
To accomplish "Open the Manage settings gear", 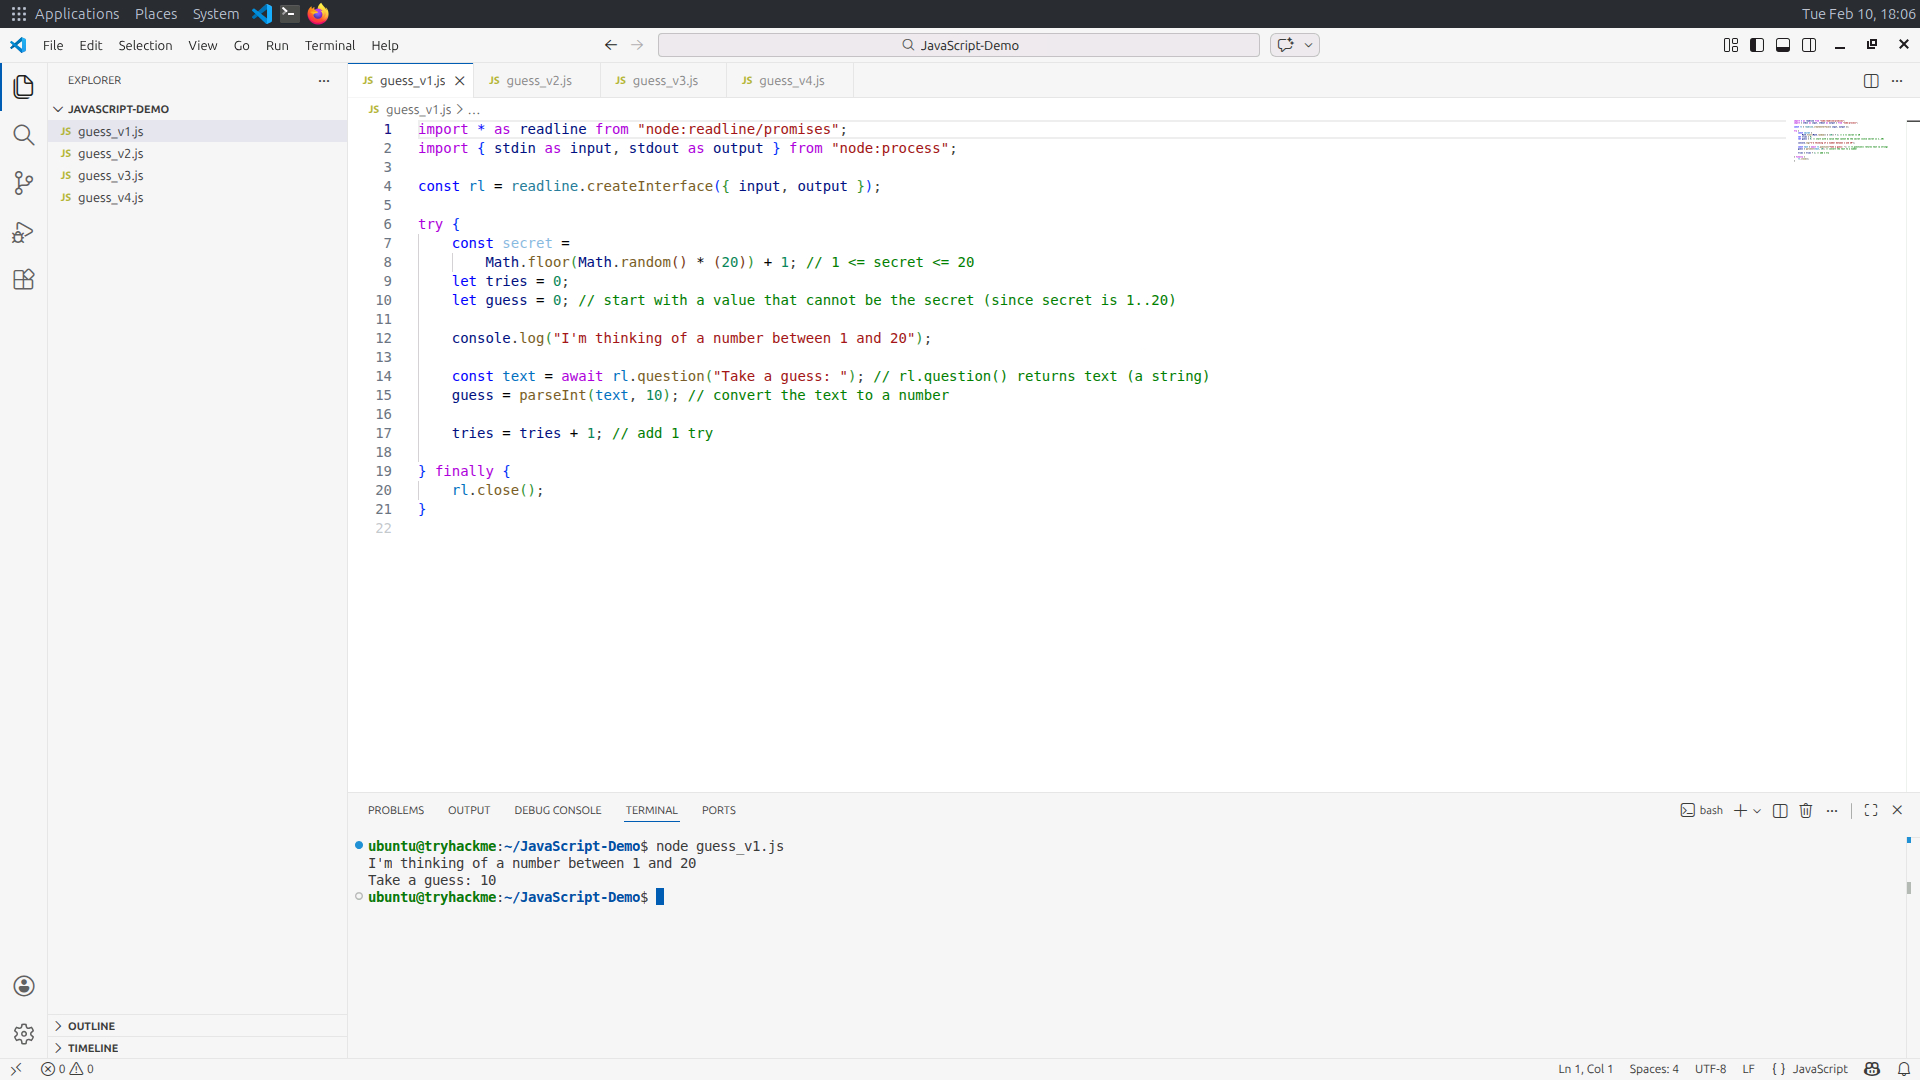I will 24,1034.
